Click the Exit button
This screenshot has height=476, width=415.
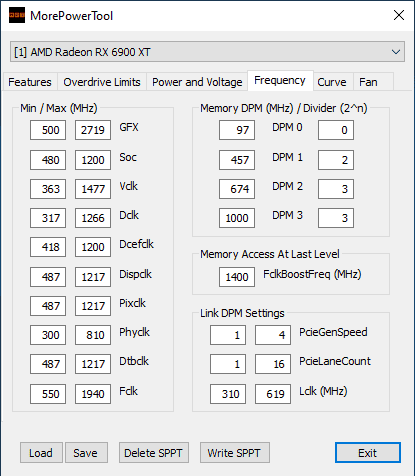click(368, 453)
